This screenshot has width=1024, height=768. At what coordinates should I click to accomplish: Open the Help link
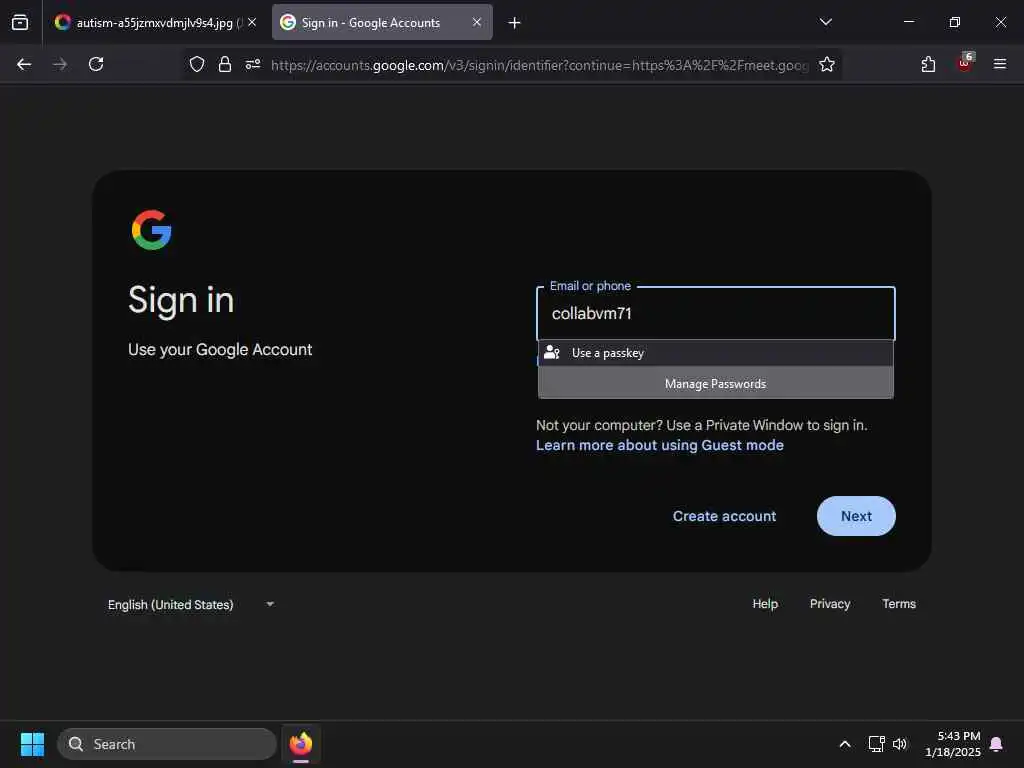click(765, 604)
